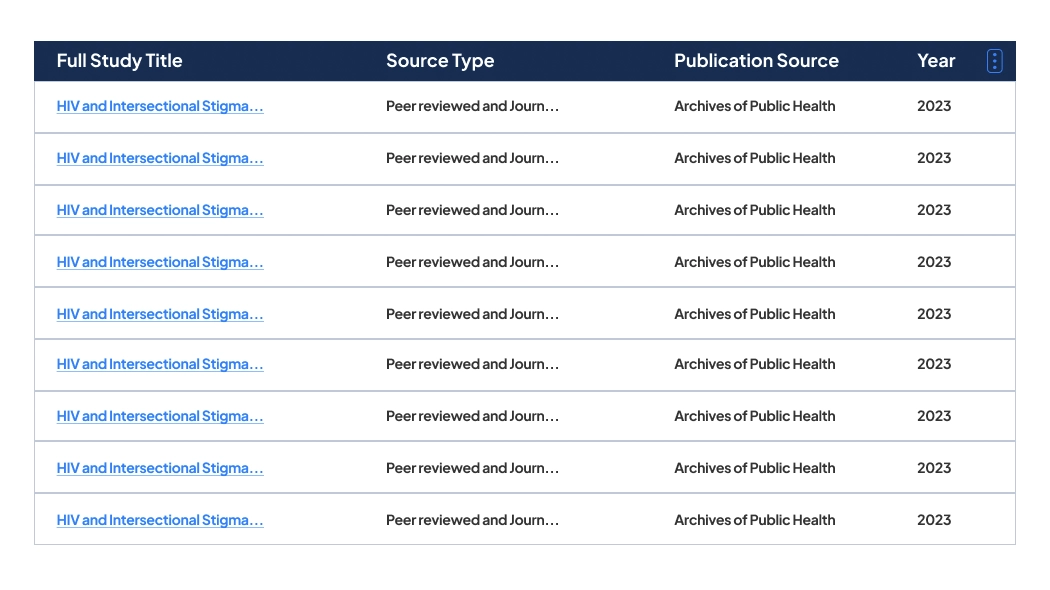Open the study link in the fourth row

tap(160, 262)
